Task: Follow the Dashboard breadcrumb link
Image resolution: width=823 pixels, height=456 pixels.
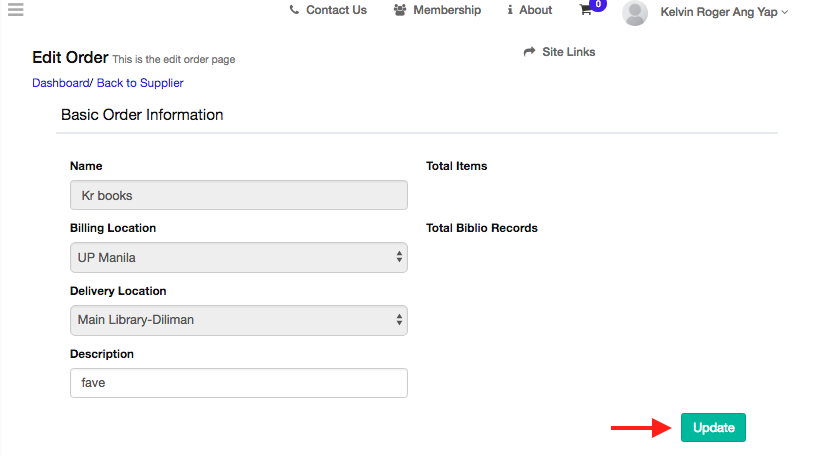Action: (60, 83)
